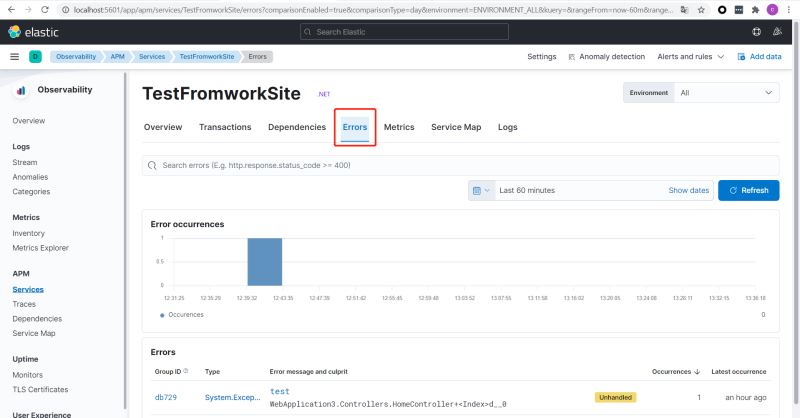This screenshot has width=800, height=418.
Task: Open the Environment dropdown
Action: tap(727, 93)
